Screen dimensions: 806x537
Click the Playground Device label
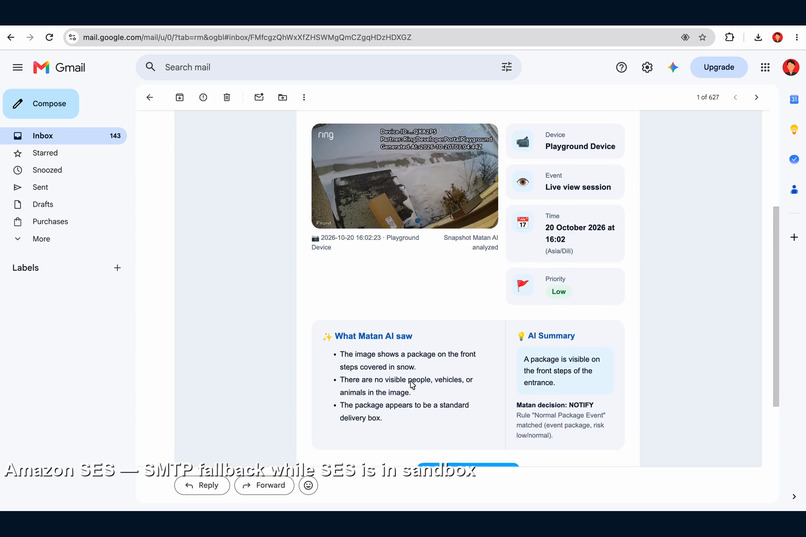[x=580, y=146]
